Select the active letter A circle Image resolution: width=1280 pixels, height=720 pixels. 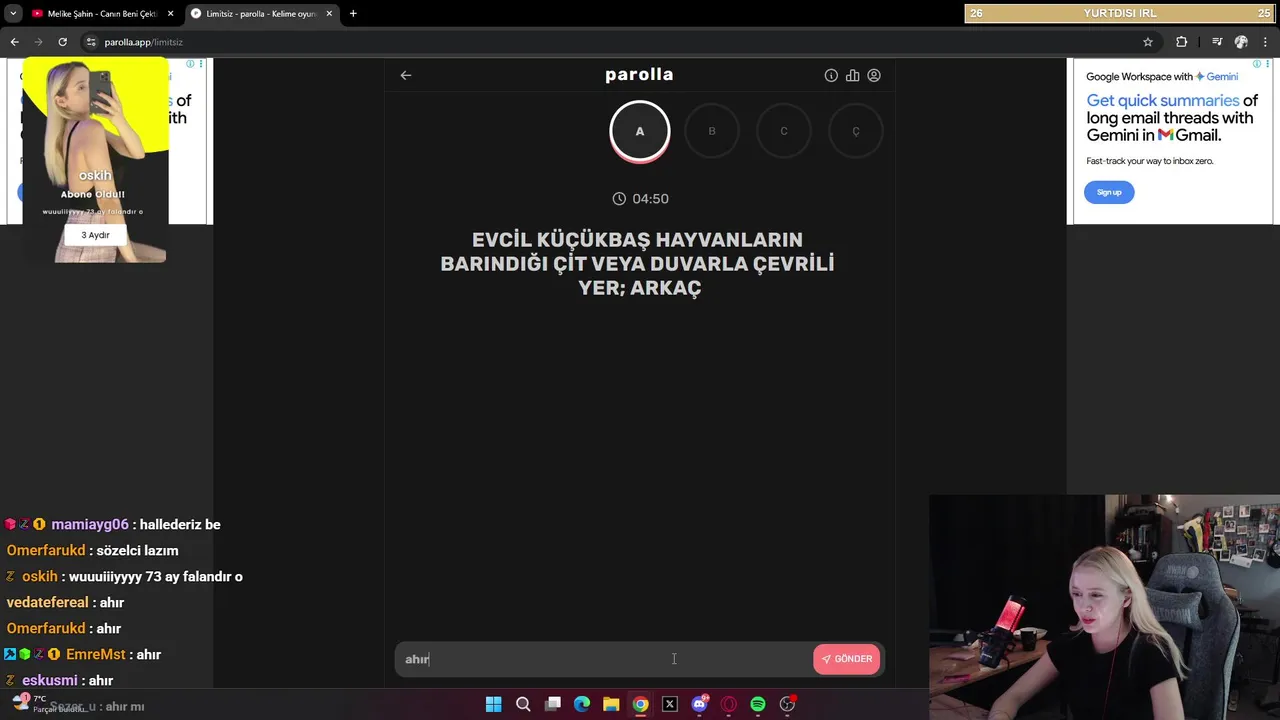pos(640,131)
